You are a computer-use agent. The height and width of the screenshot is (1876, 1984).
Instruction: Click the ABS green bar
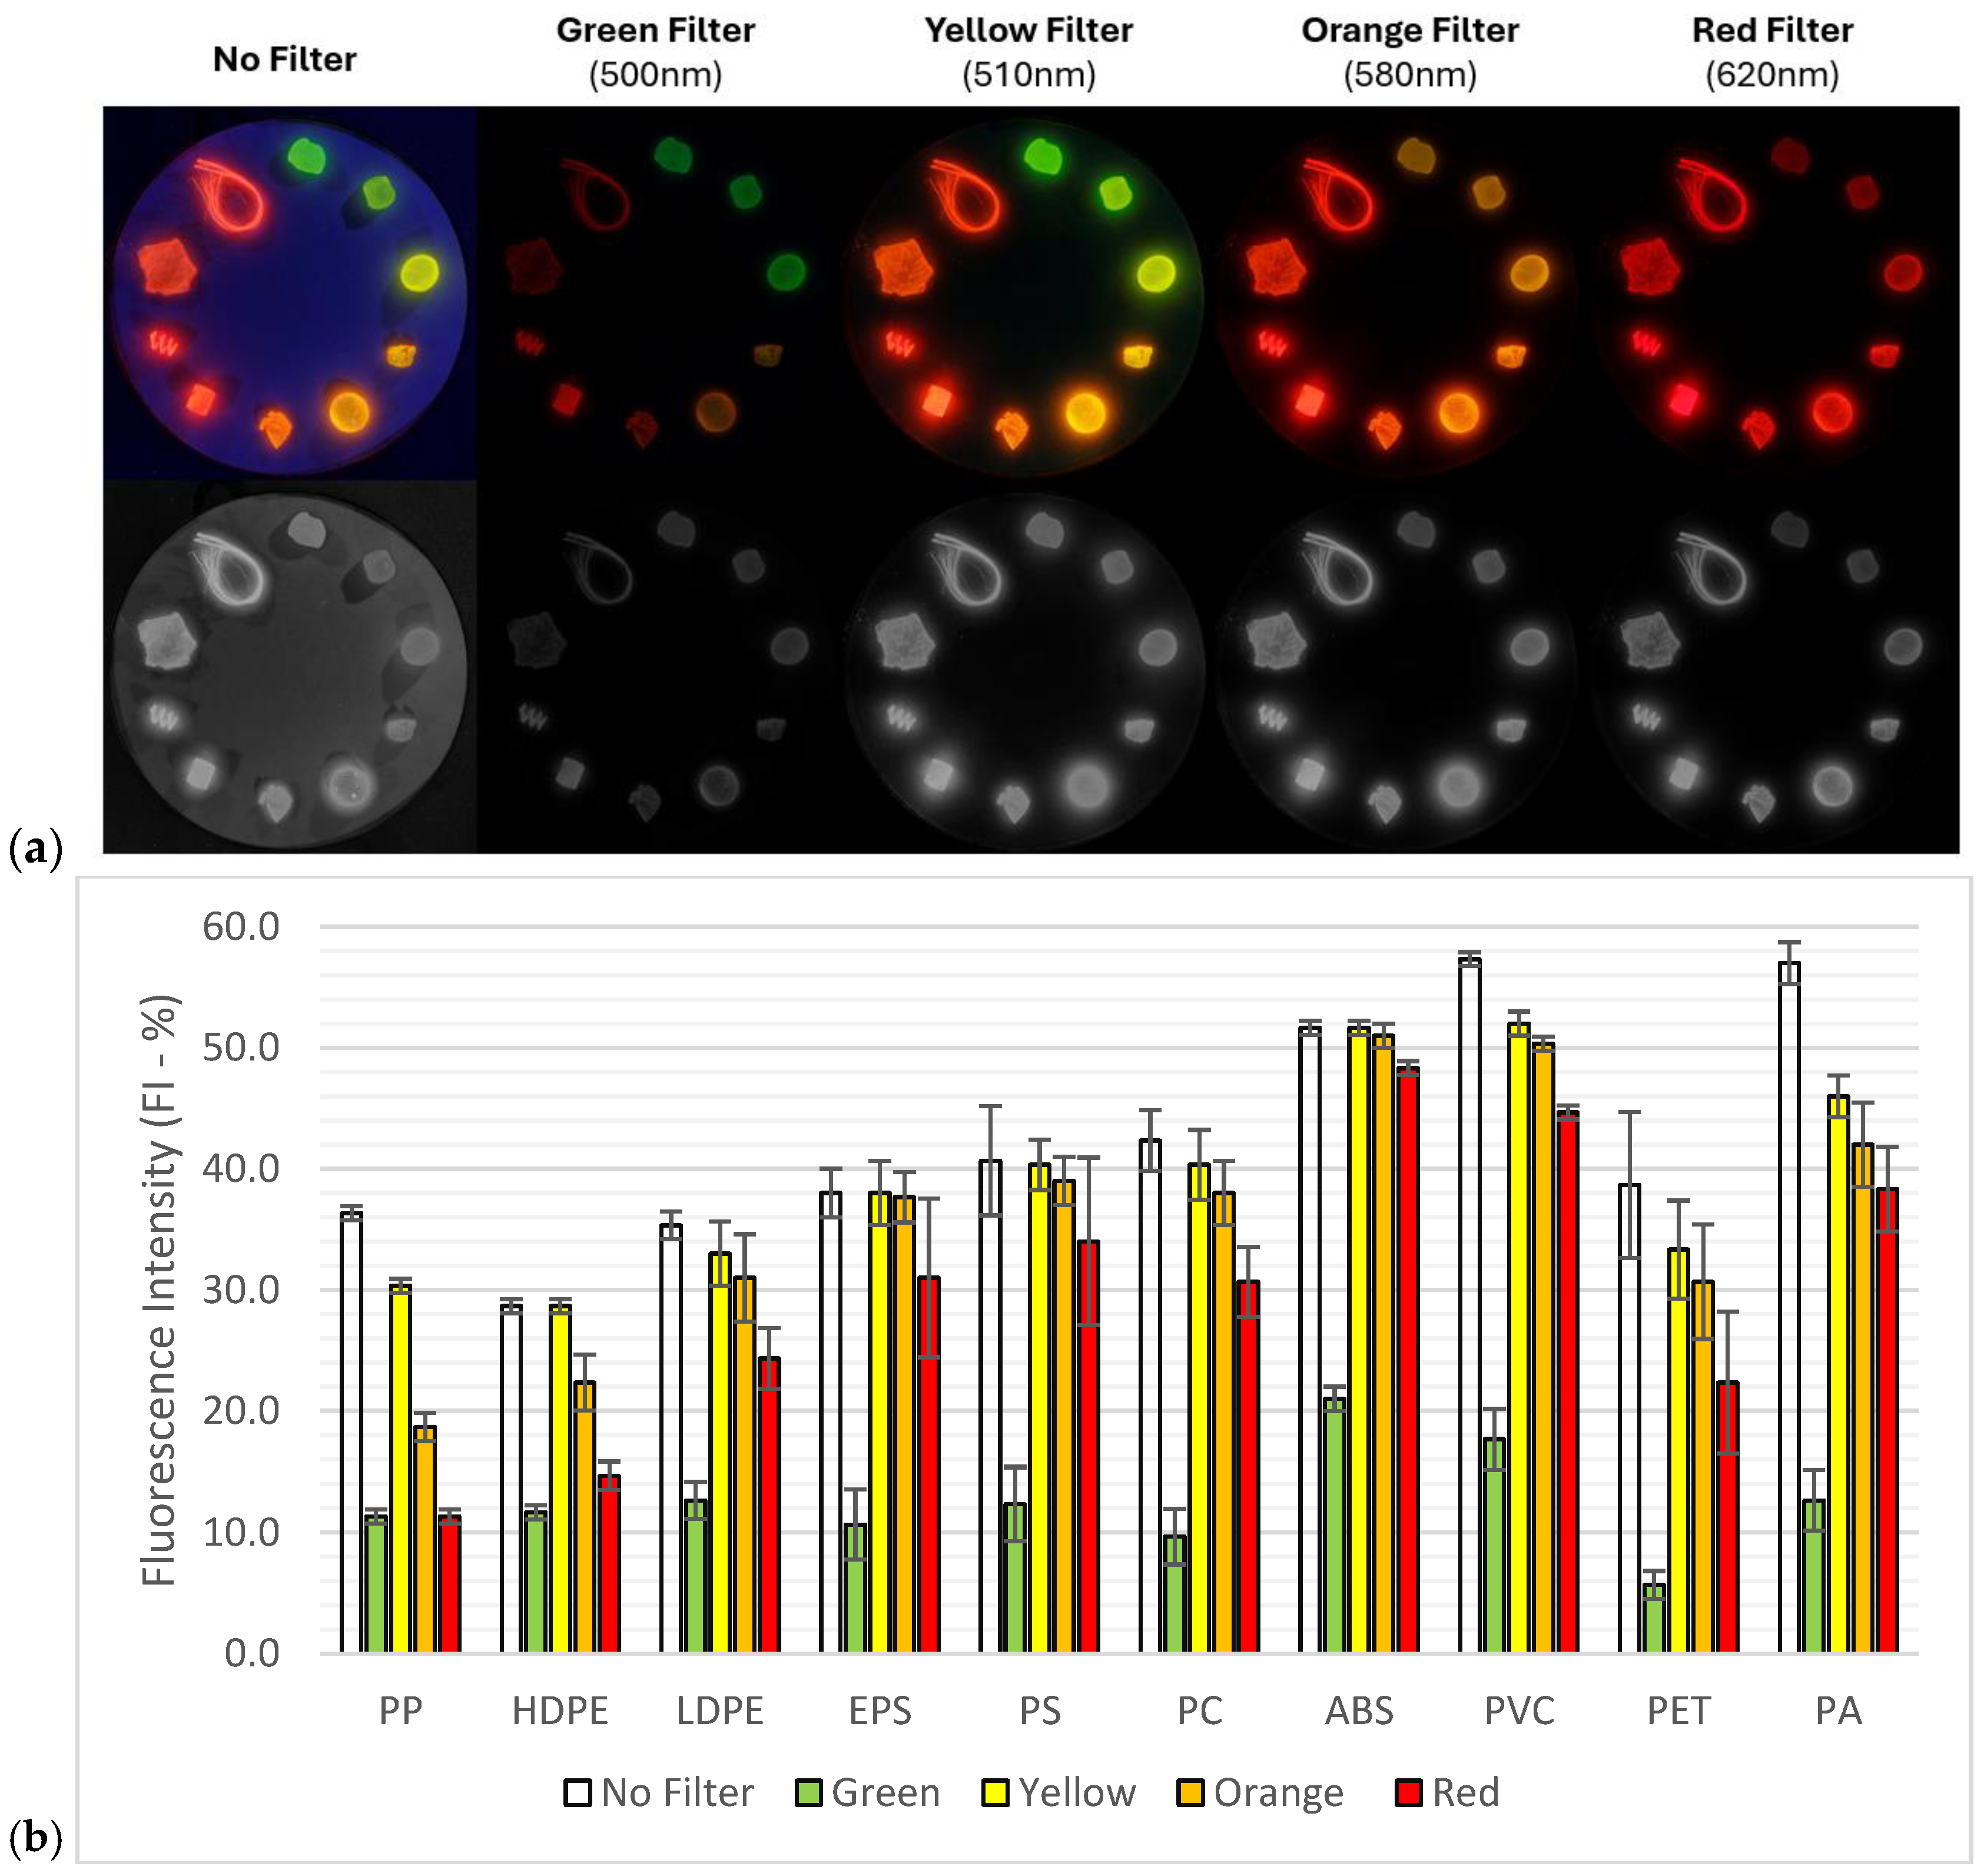[1334, 1525]
